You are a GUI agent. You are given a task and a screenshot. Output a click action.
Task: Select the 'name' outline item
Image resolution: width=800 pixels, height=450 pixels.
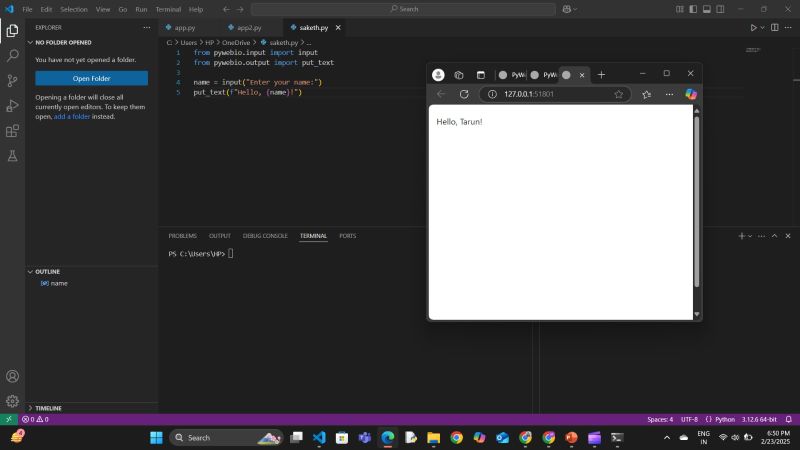[x=59, y=283]
